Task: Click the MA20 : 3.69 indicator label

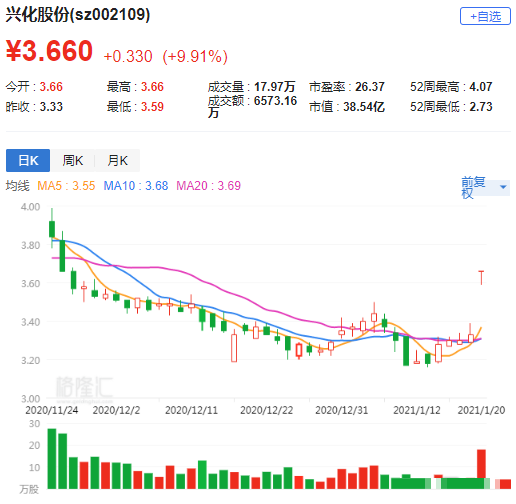Action: (x=208, y=186)
